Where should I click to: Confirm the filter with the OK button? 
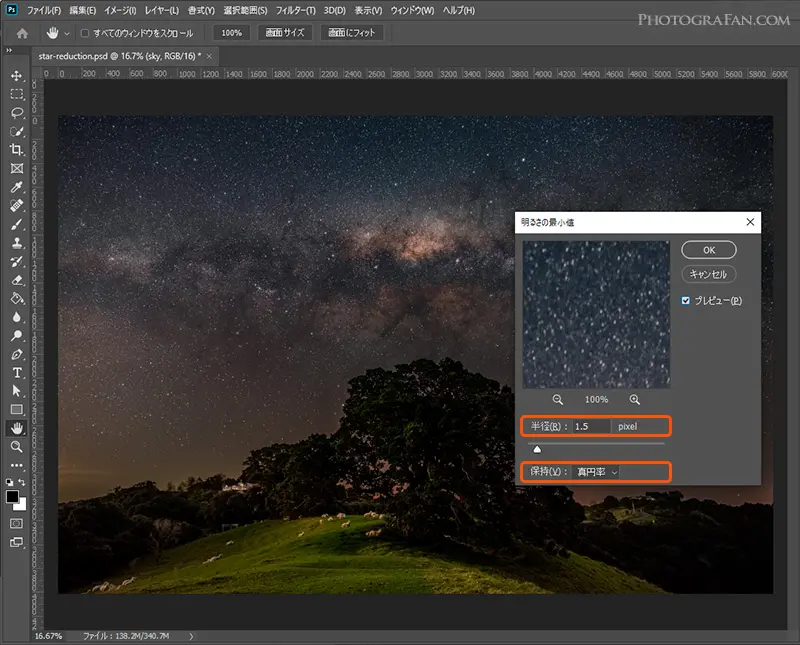pos(709,250)
